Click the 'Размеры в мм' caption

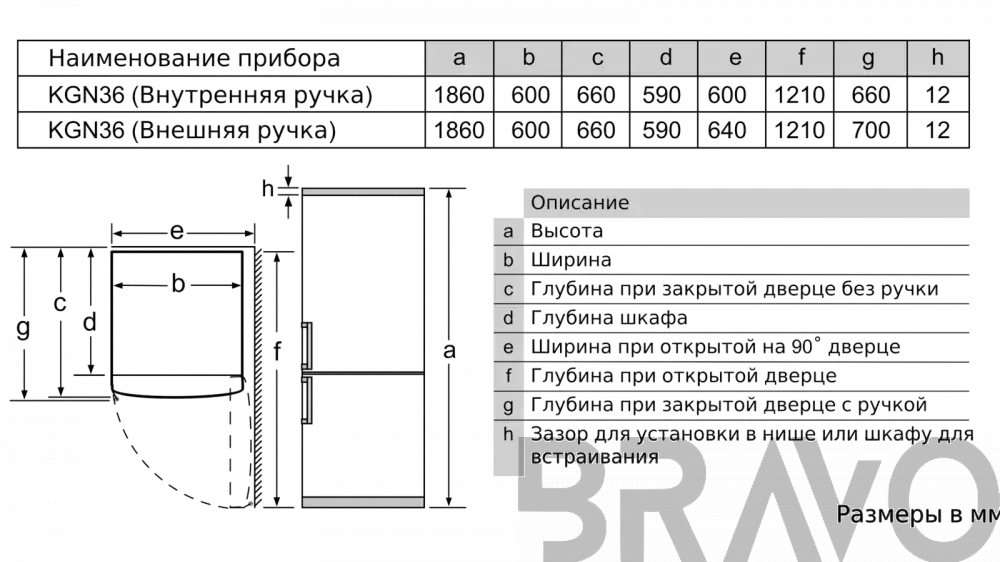pyautogui.click(x=918, y=514)
